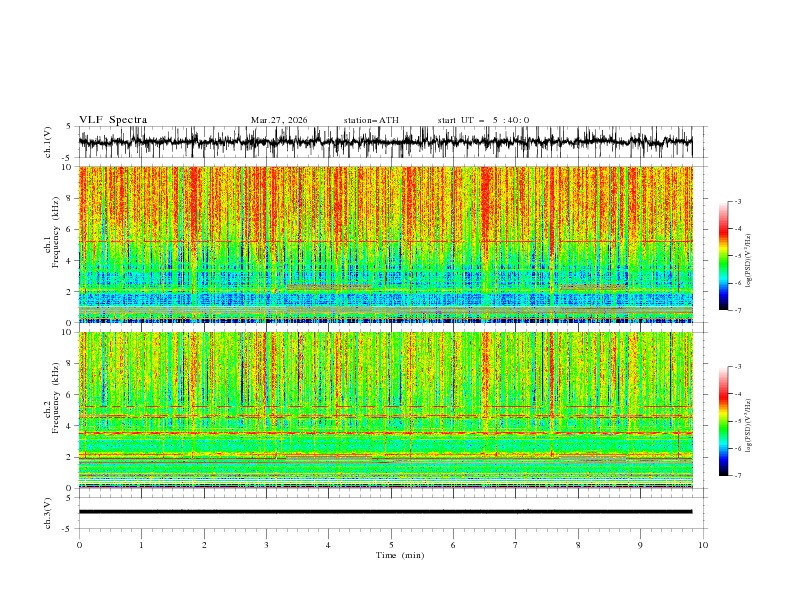Click the ch.2 "Frequency (kHz)" axis label

[56, 398]
